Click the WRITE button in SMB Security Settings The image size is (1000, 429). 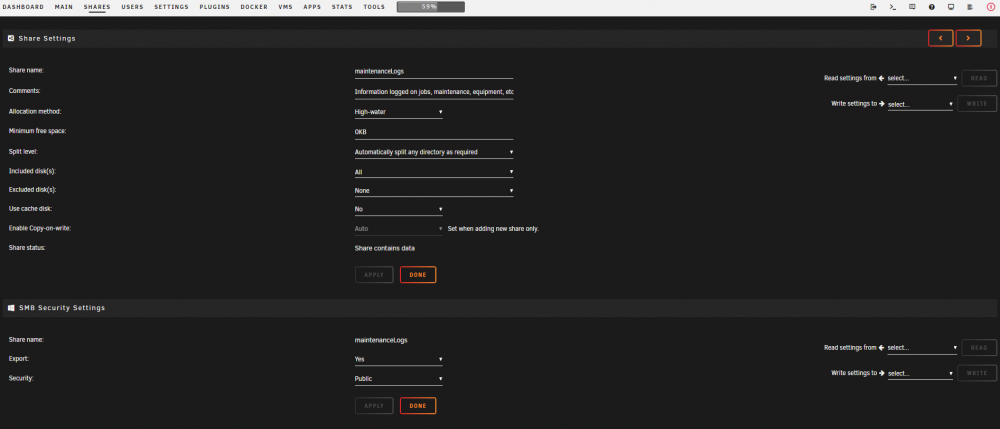977,373
